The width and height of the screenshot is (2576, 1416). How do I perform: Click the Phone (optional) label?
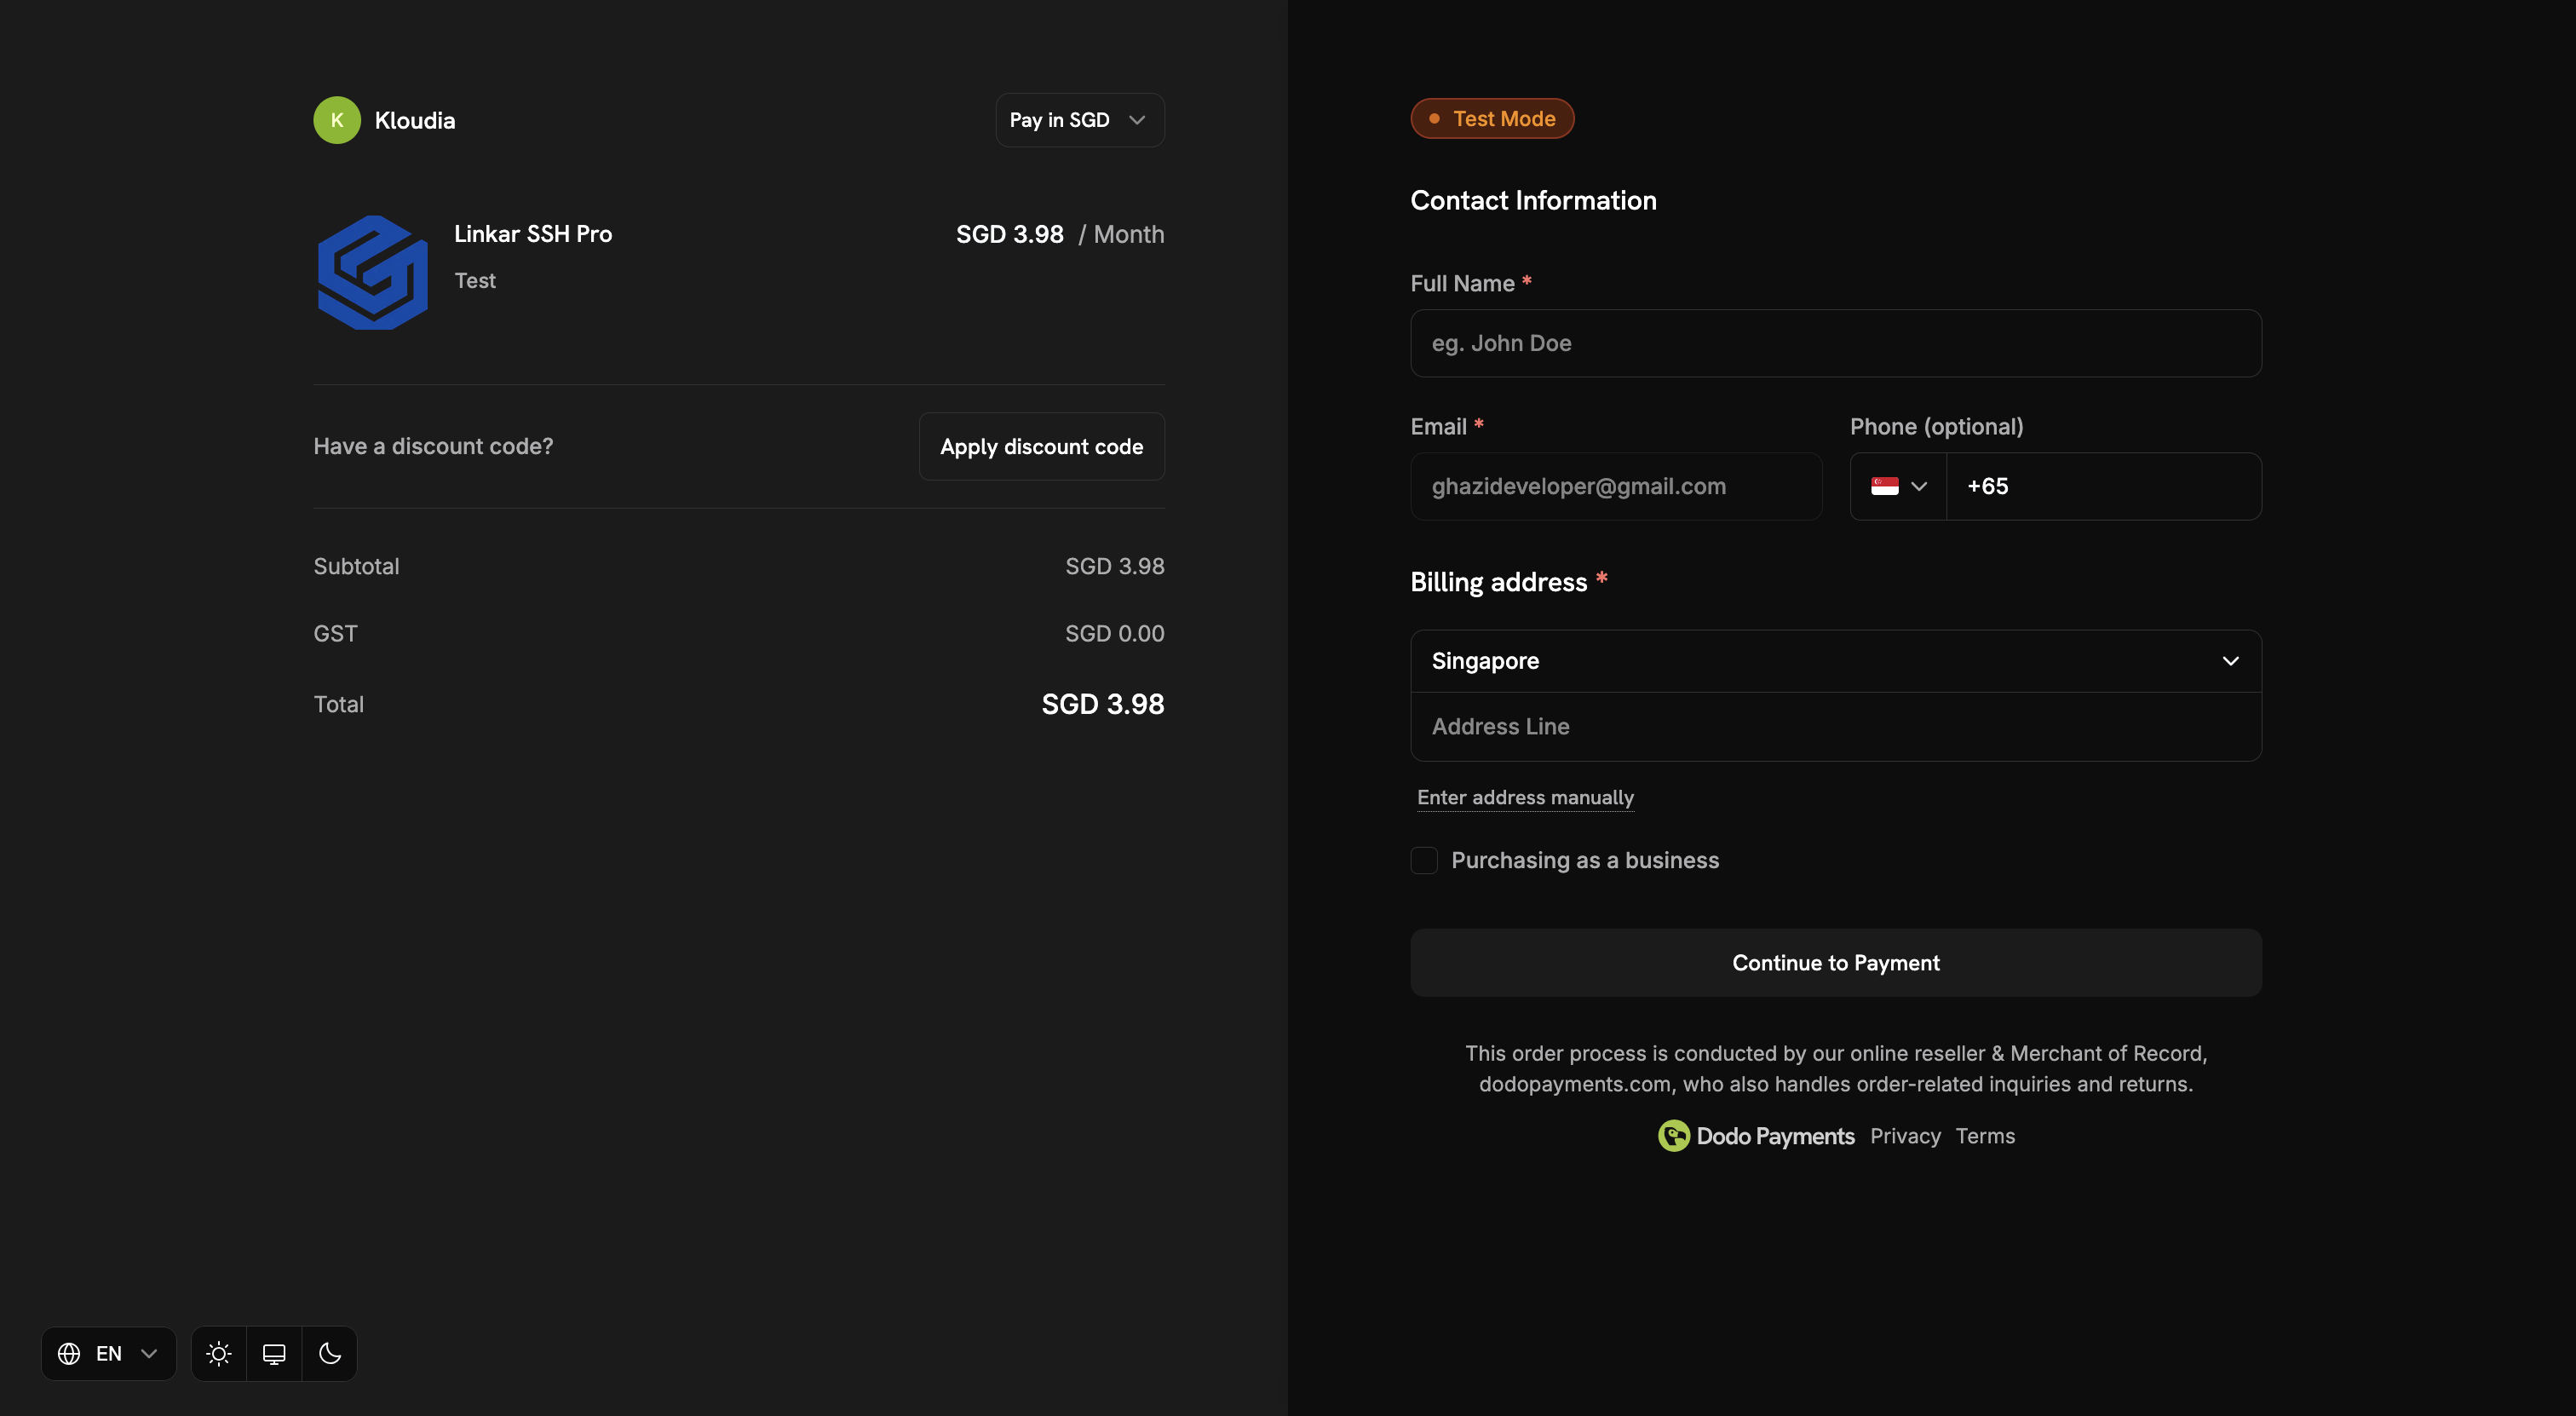pos(1936,427)
